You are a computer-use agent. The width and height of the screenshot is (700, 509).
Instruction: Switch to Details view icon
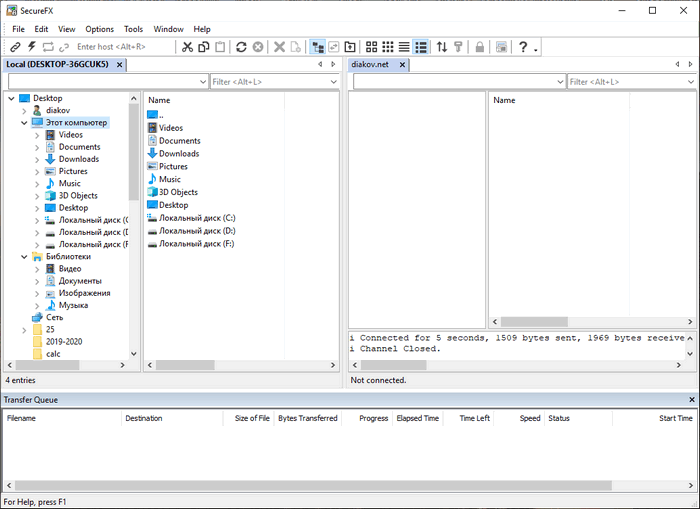421,47
